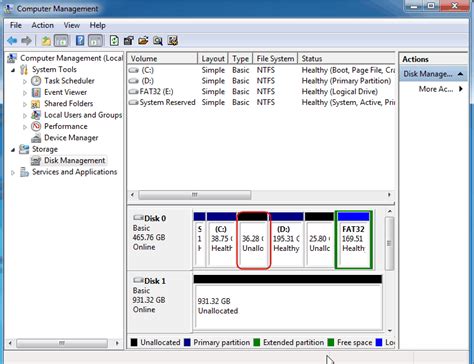
Task: Sort by the Type column header
Action: (x=240, y=59)
